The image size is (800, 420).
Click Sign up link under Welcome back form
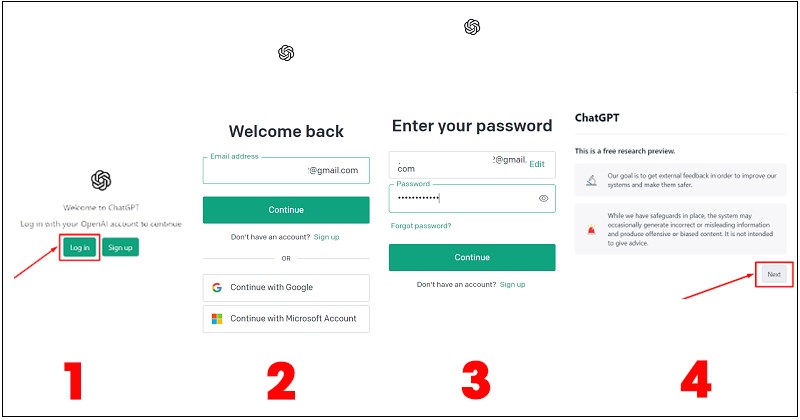tap(327, 237)
